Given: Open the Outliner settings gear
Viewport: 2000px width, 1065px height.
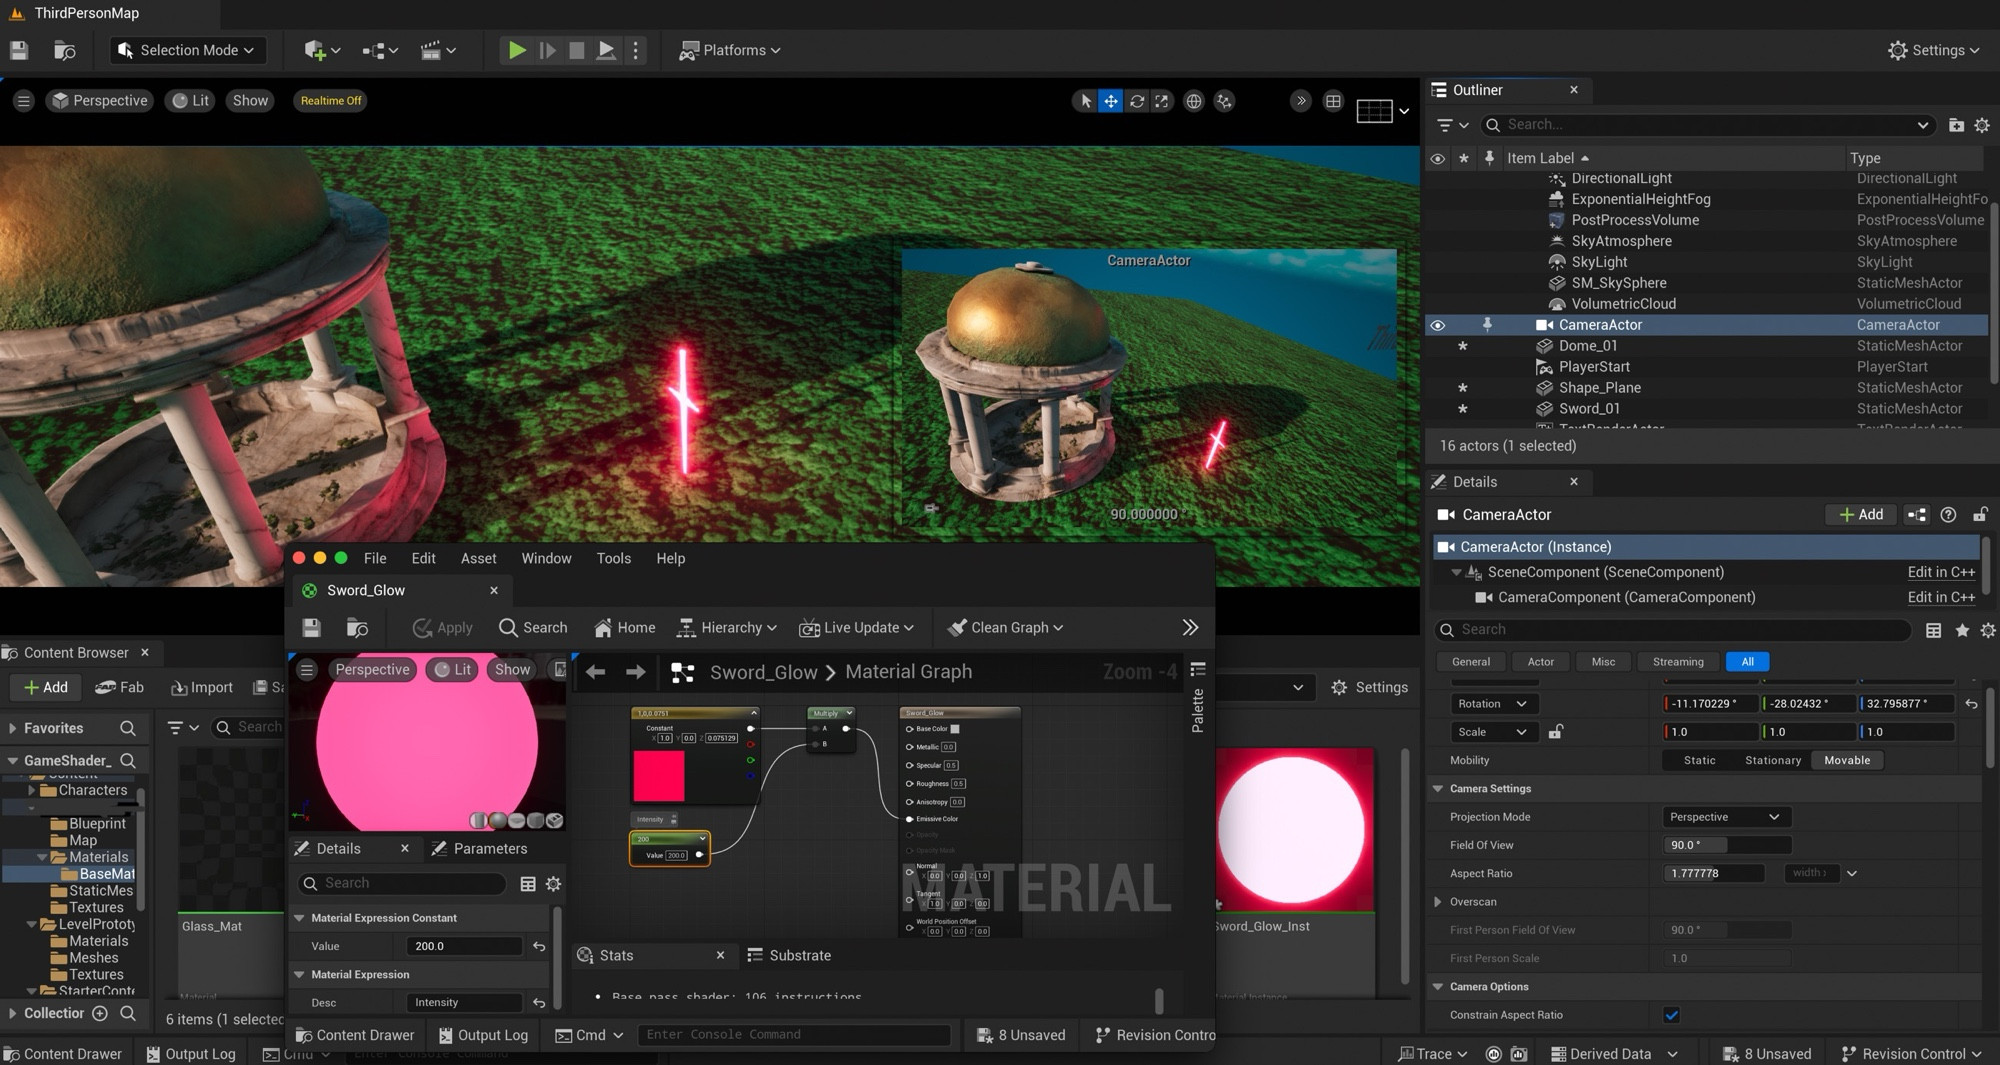Looking at the screenshot, I should (1982, 125).
